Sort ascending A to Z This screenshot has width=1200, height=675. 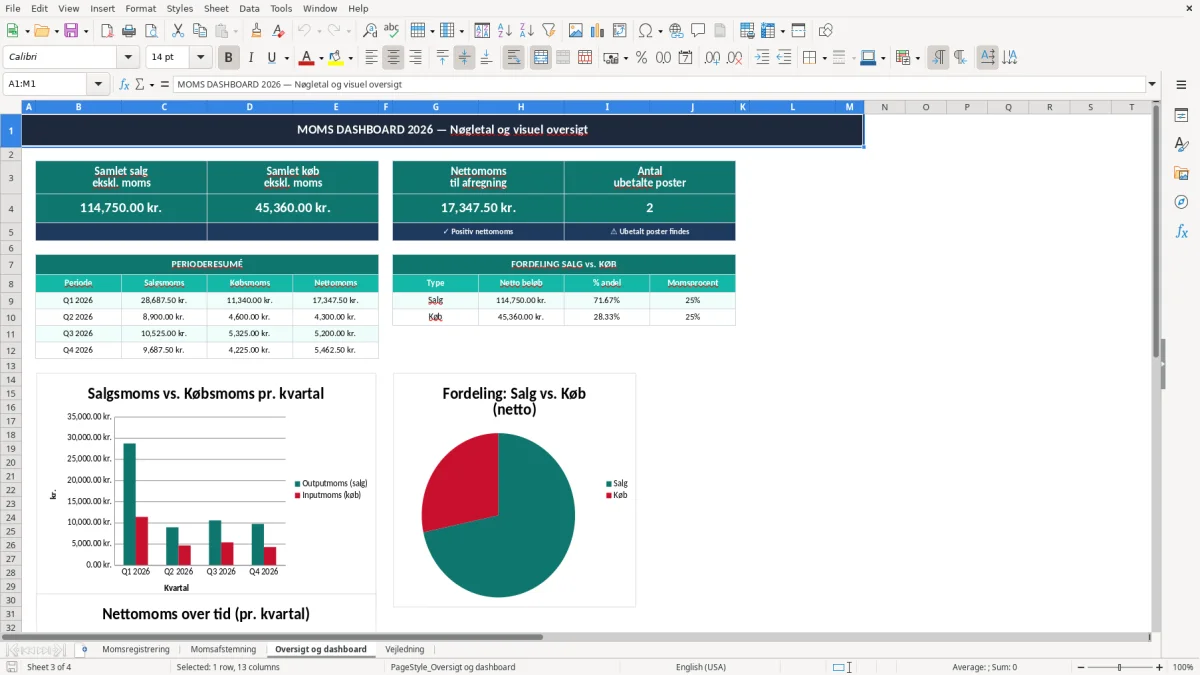tap(505, 31)
